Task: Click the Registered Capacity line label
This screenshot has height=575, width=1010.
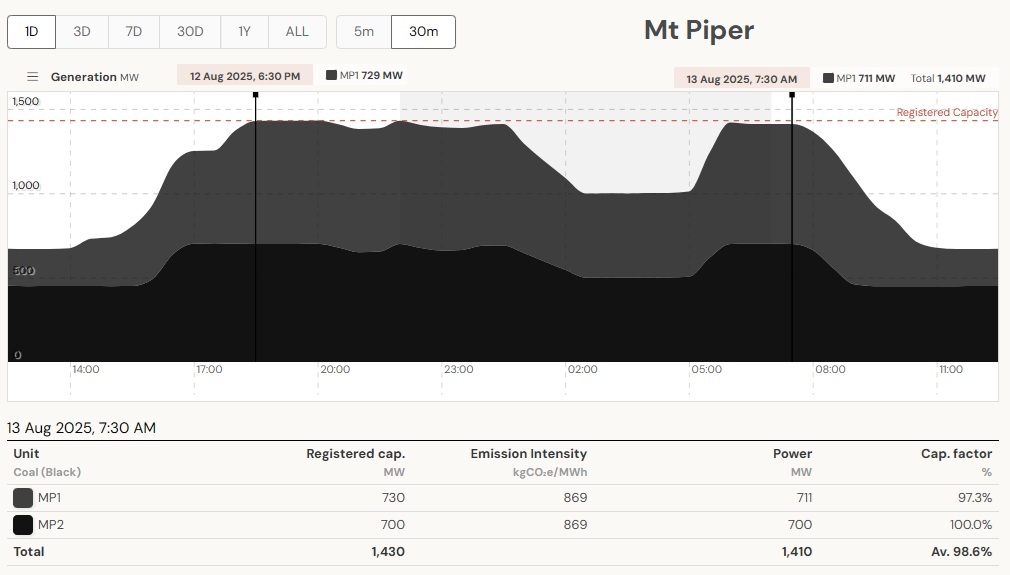Action: (x=946, y=113)
